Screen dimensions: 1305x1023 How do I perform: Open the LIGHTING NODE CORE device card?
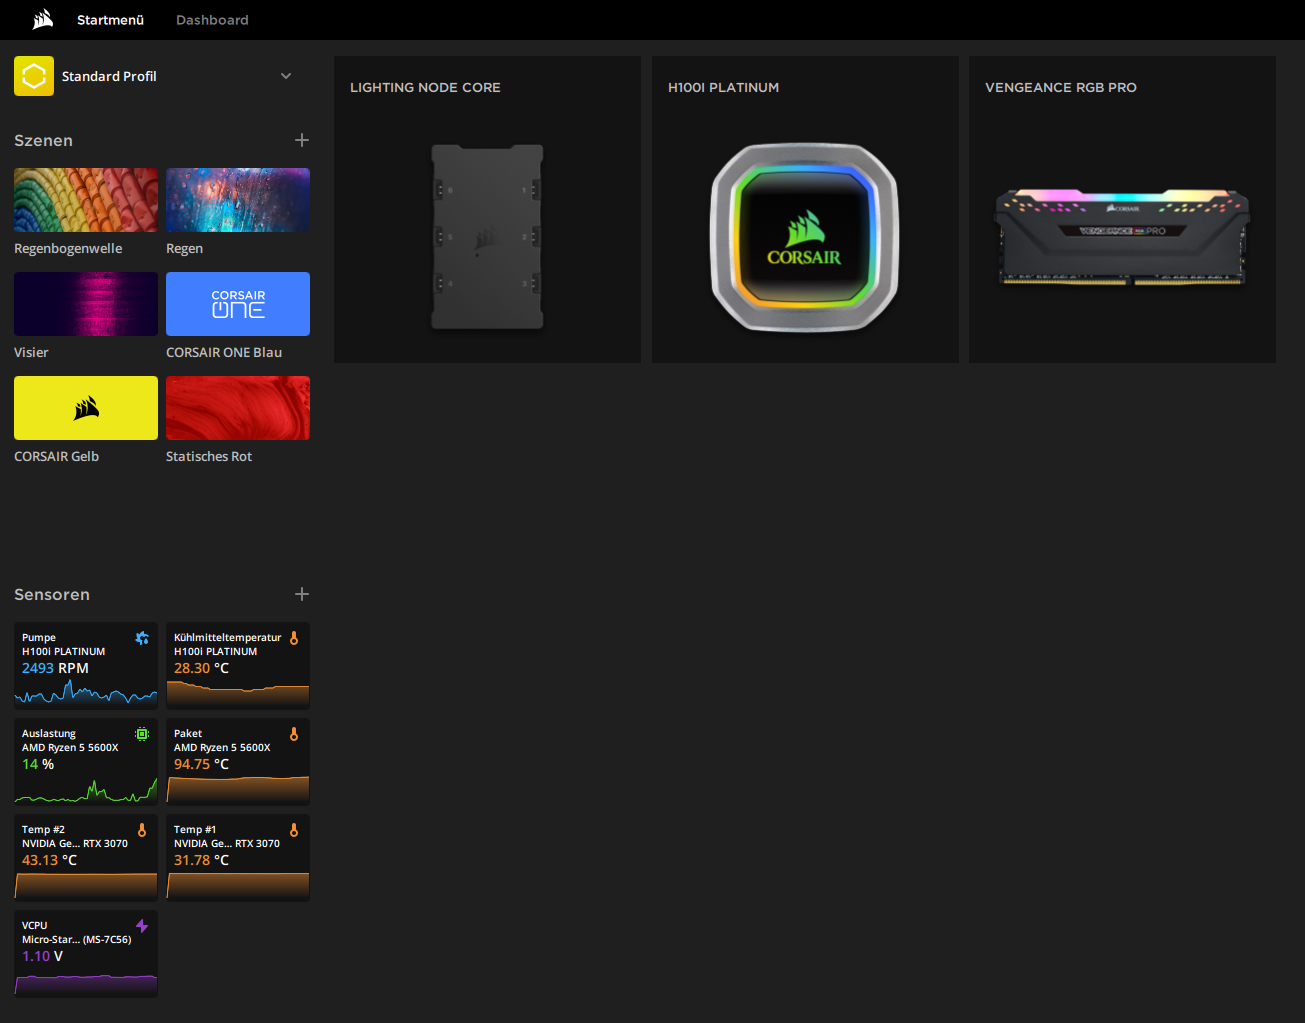coord(487,209)
